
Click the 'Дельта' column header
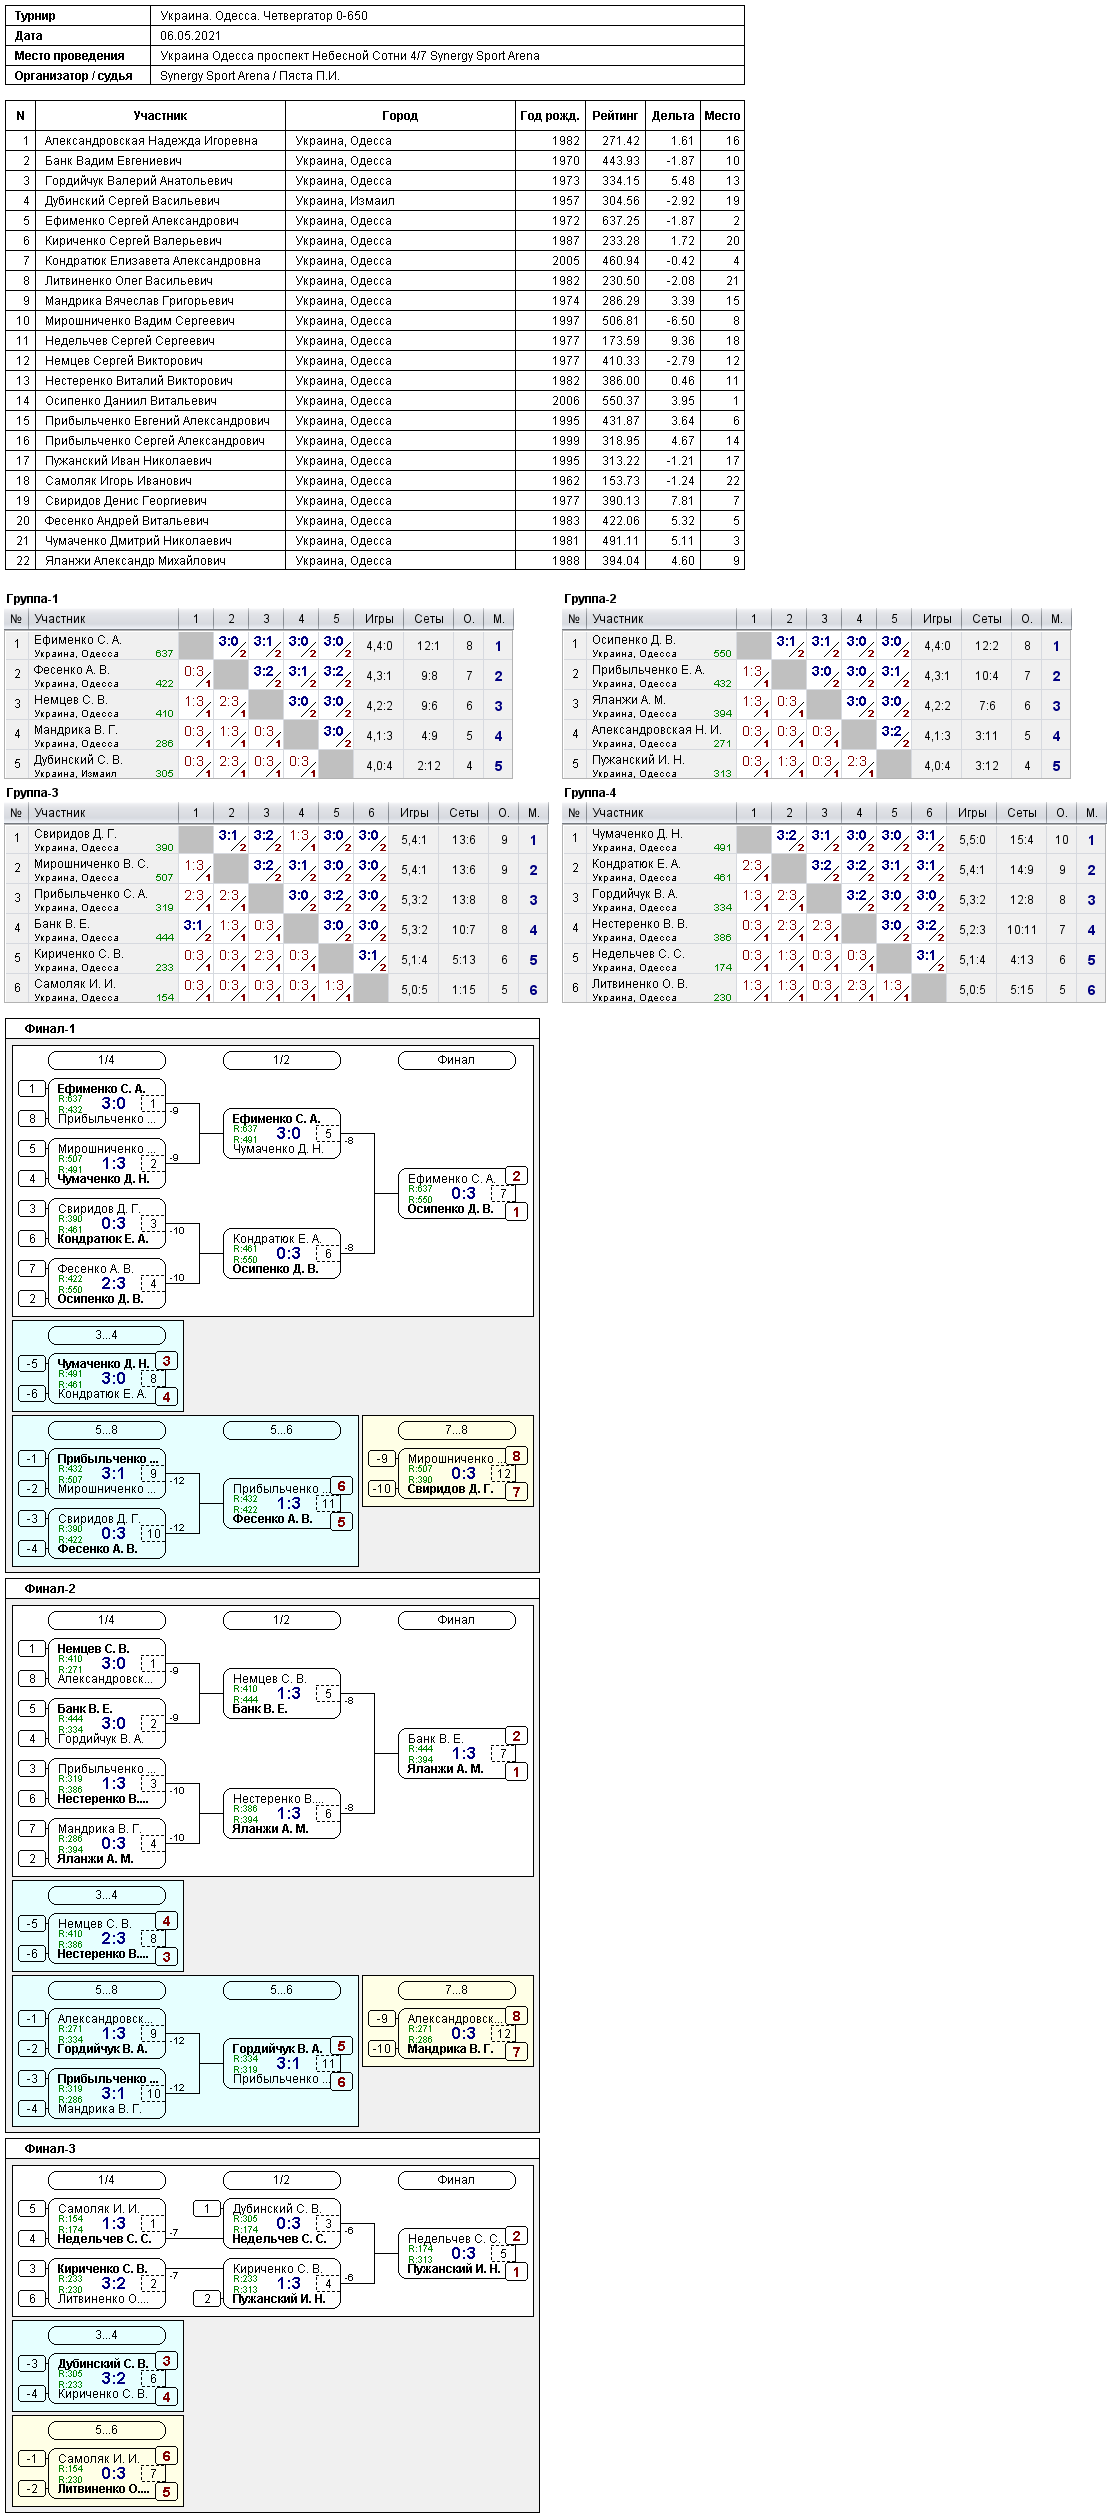click(x=673, y=116)
